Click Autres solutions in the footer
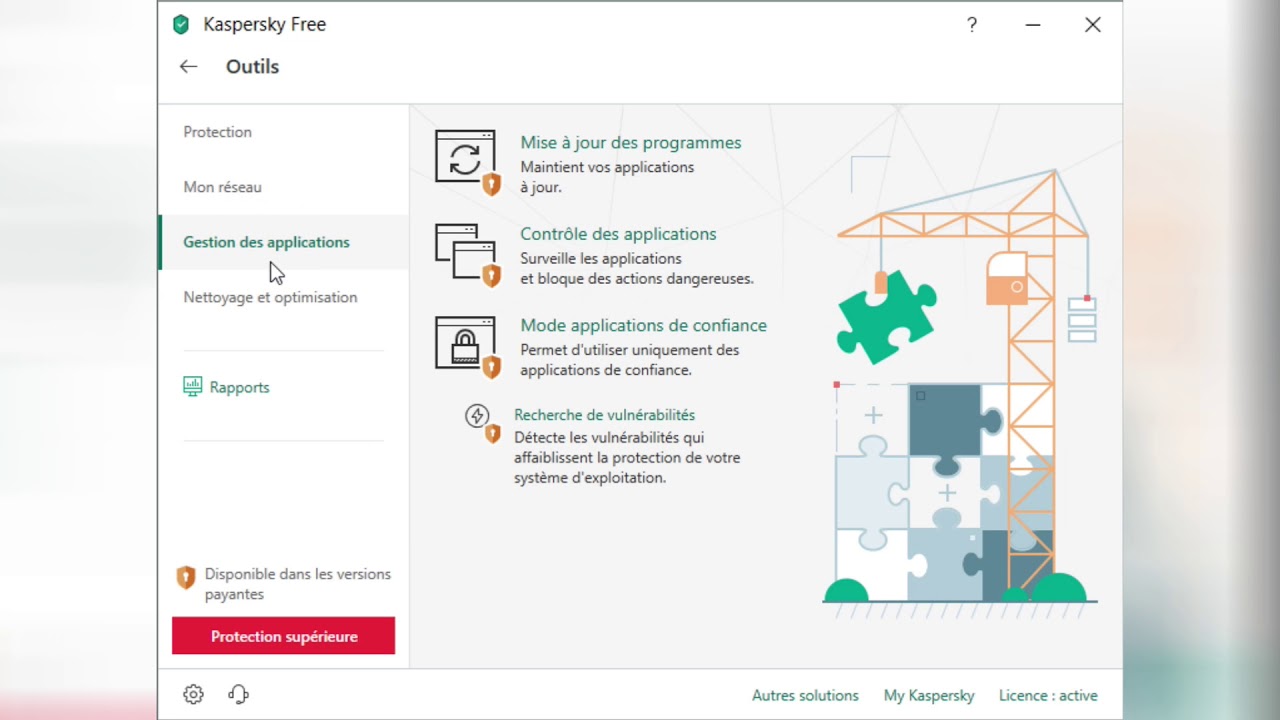 pos(805,695)
